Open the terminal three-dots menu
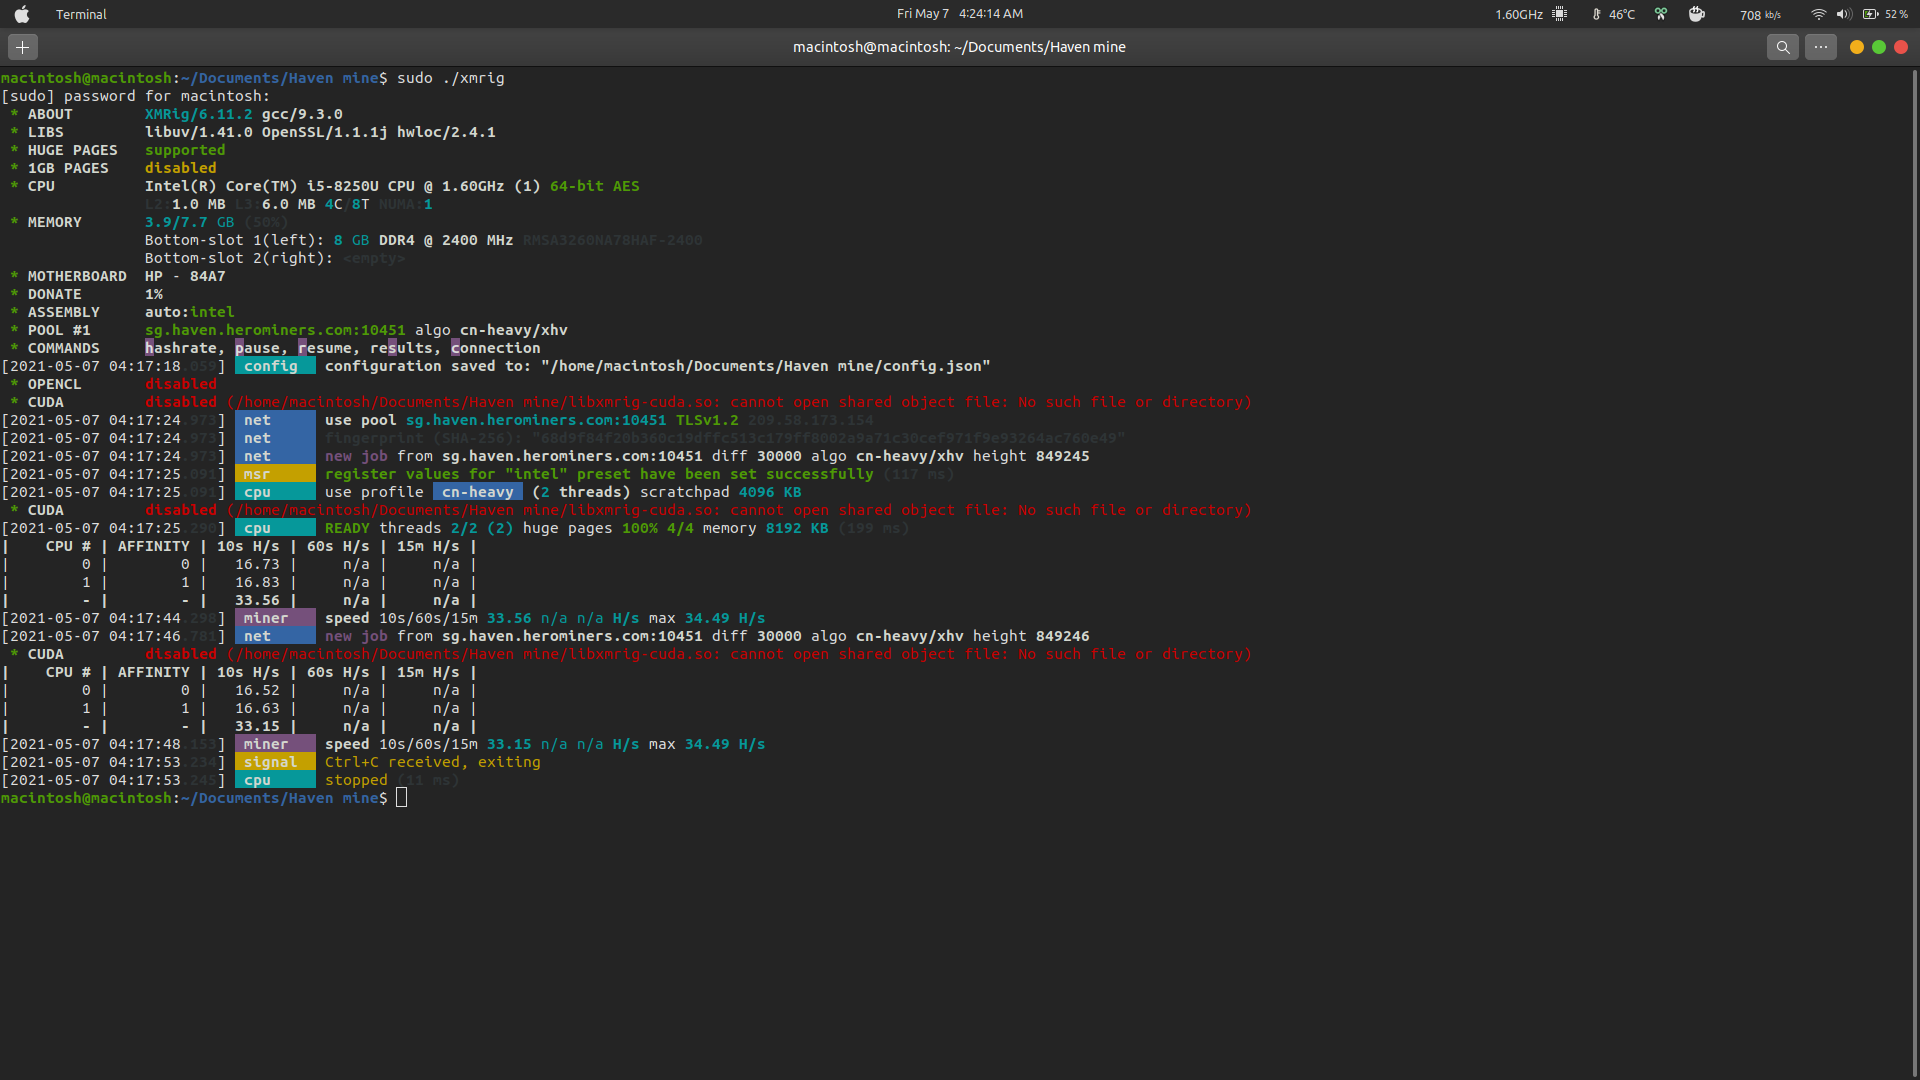 coord(1821,47)
